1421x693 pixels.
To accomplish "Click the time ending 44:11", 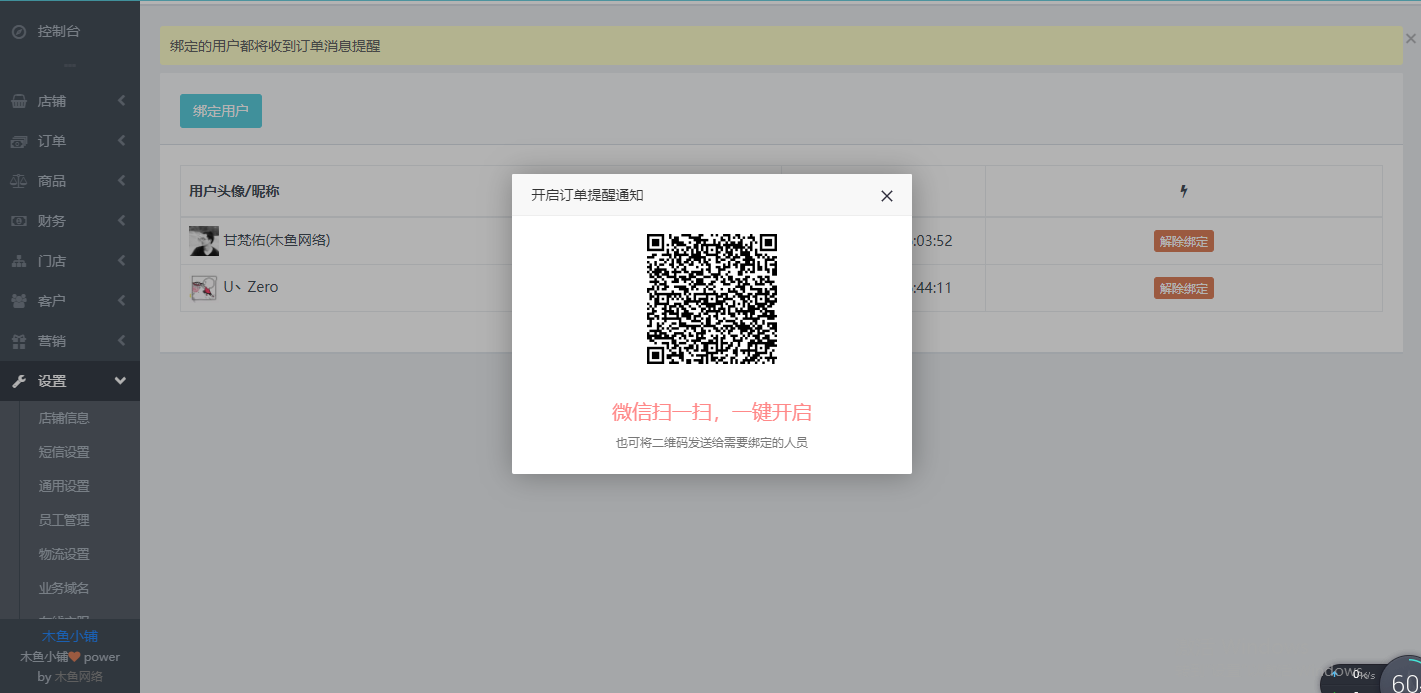I will pos(931,287).
